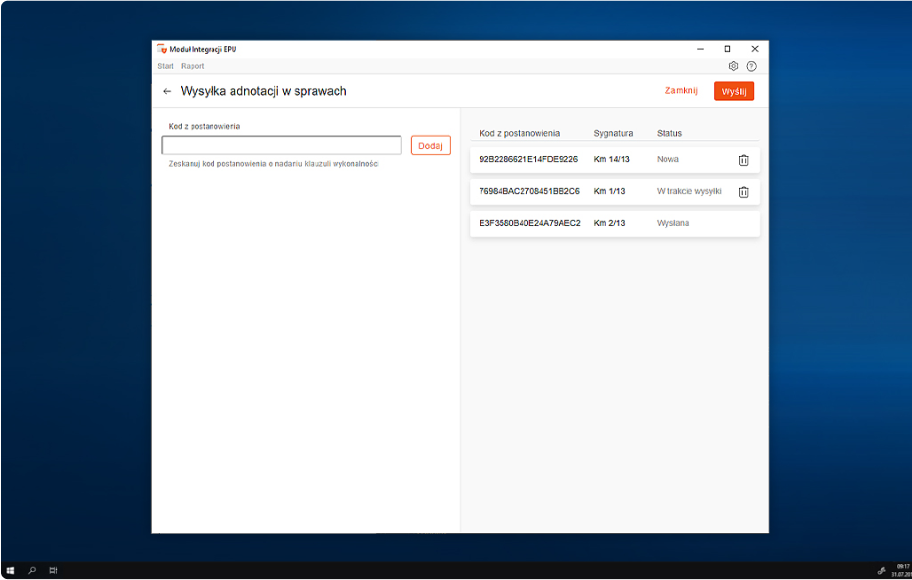Delete the Km 14/13 row with trash icon
Viewport: 912px width, 580px height.
[x=743, y=160]
